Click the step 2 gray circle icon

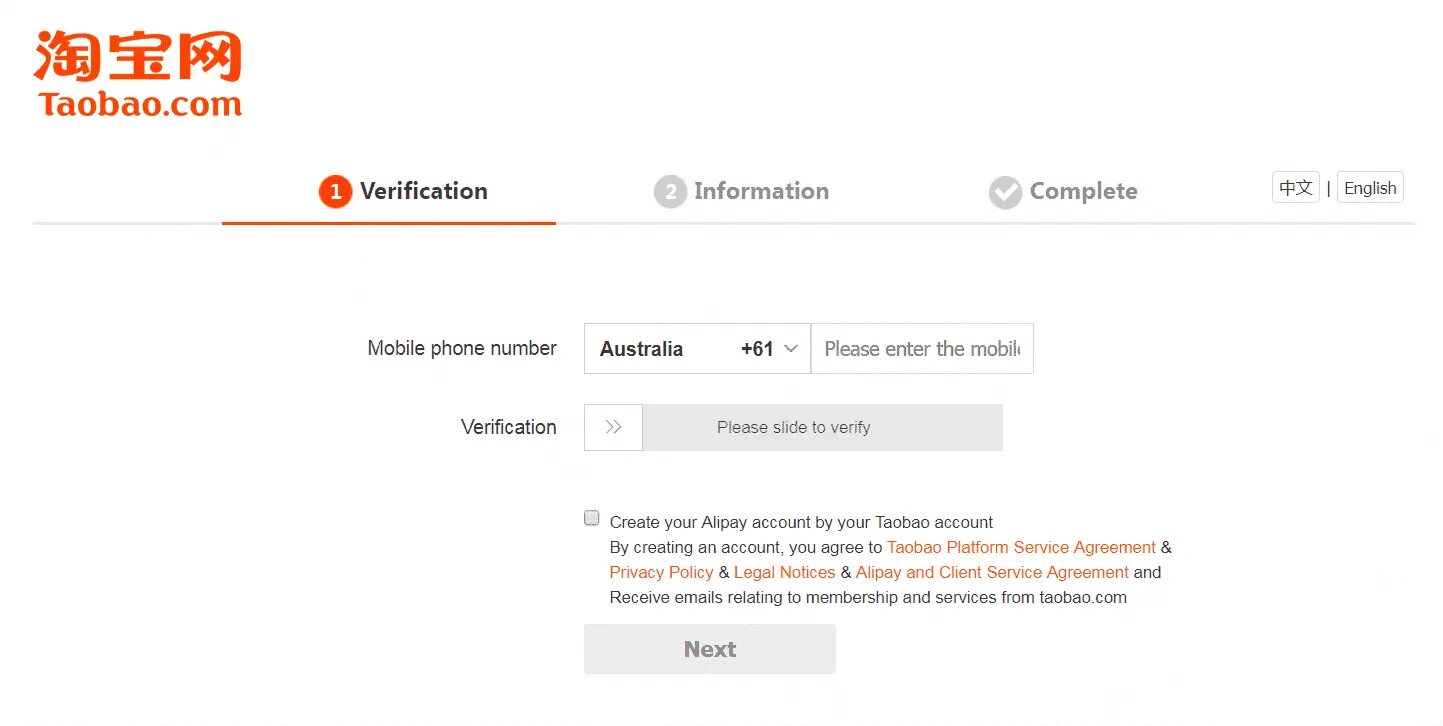(x=670, y=192)
